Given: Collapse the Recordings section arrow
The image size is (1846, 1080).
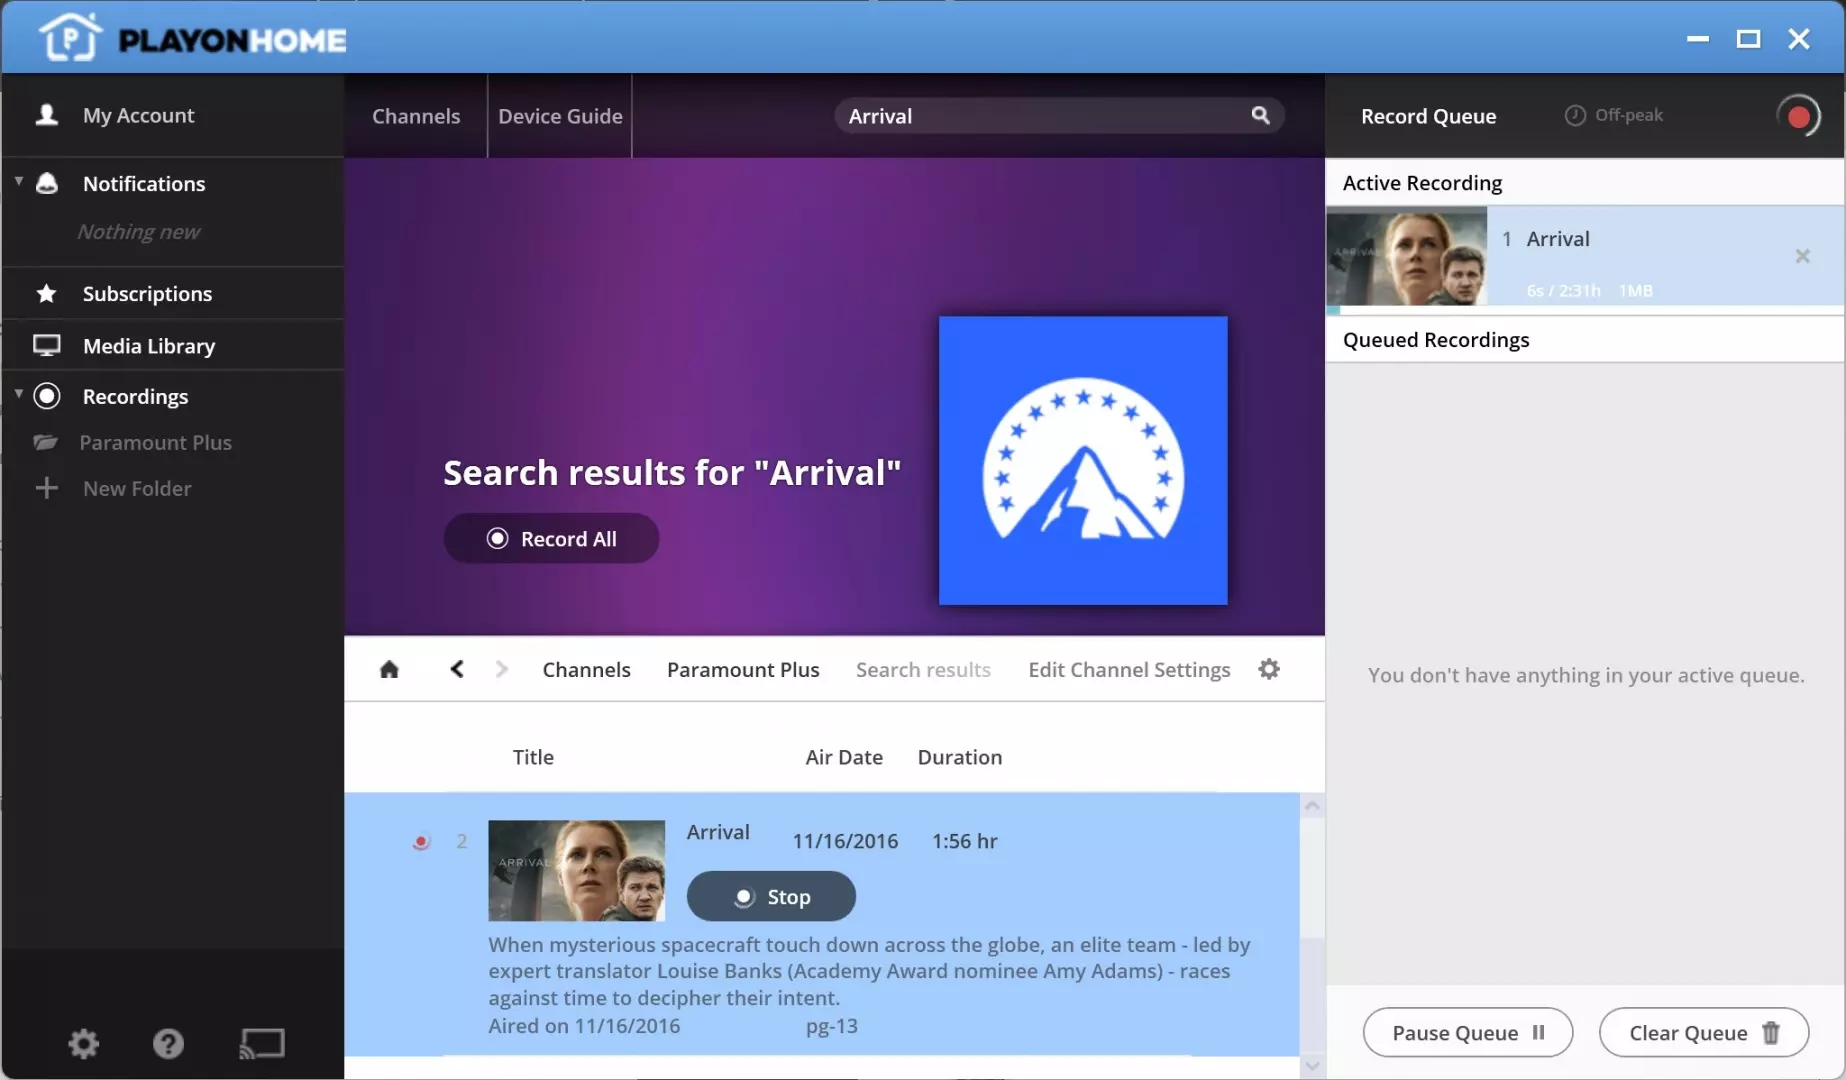Looking at the screenshot, I should pos(18,394).
